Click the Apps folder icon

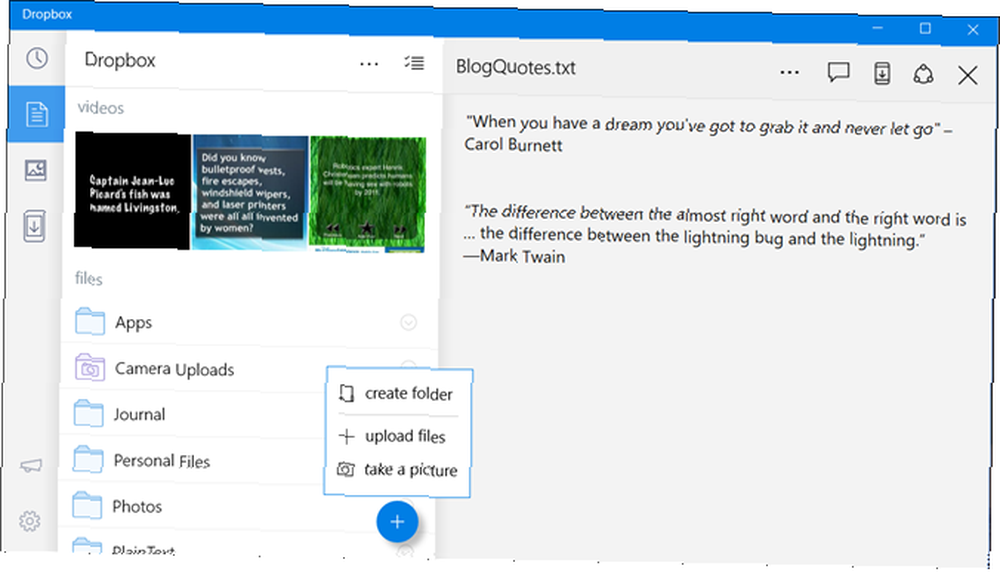tap(90, 321)
